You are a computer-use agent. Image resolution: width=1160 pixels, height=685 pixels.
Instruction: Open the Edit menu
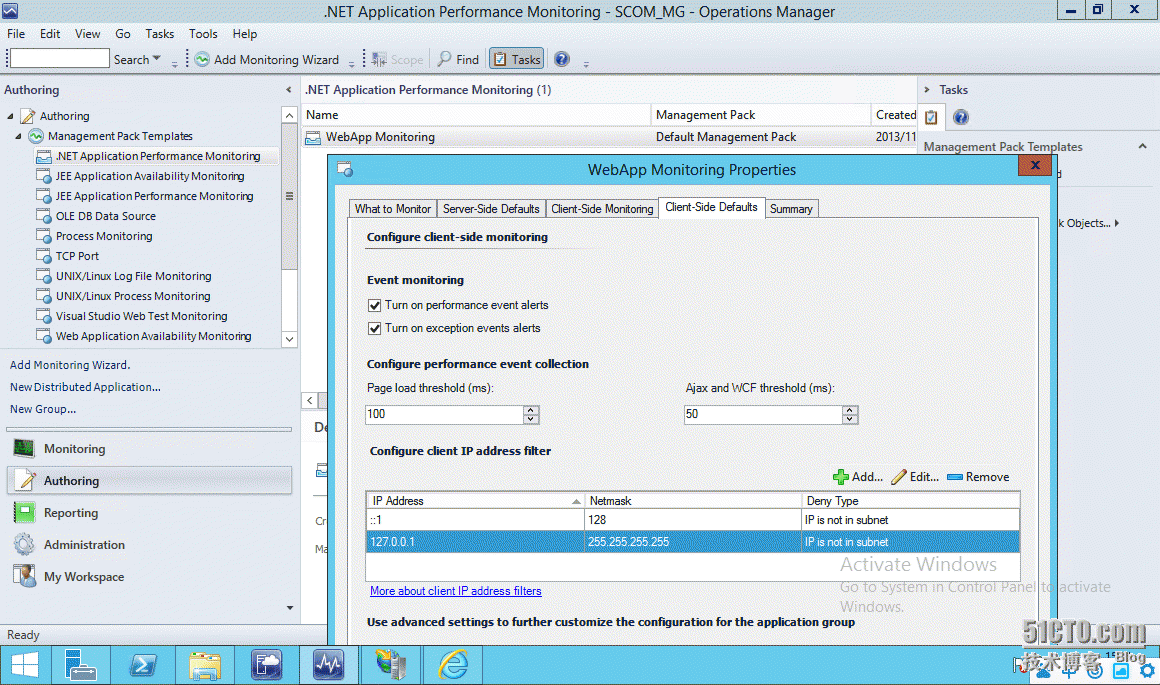tap(50, 34)
